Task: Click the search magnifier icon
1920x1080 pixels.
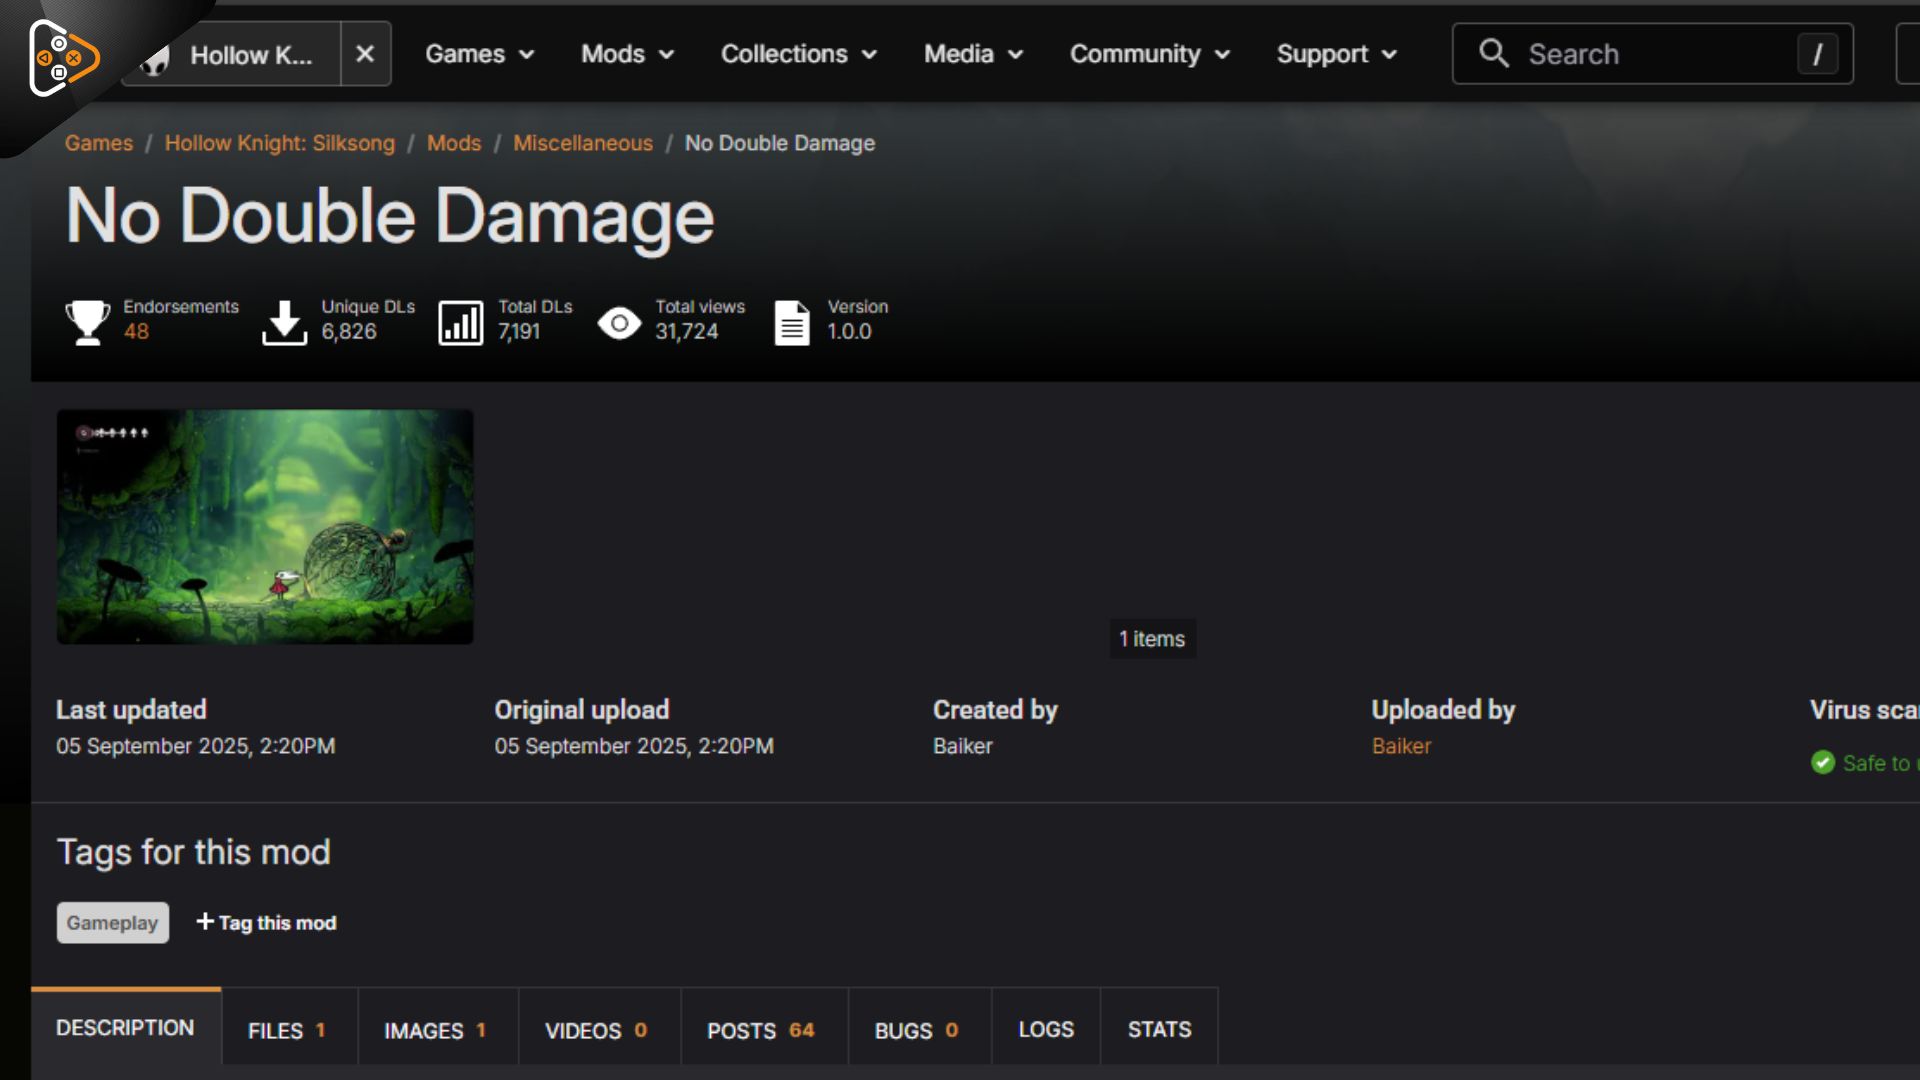Action: click(1494, 53)
